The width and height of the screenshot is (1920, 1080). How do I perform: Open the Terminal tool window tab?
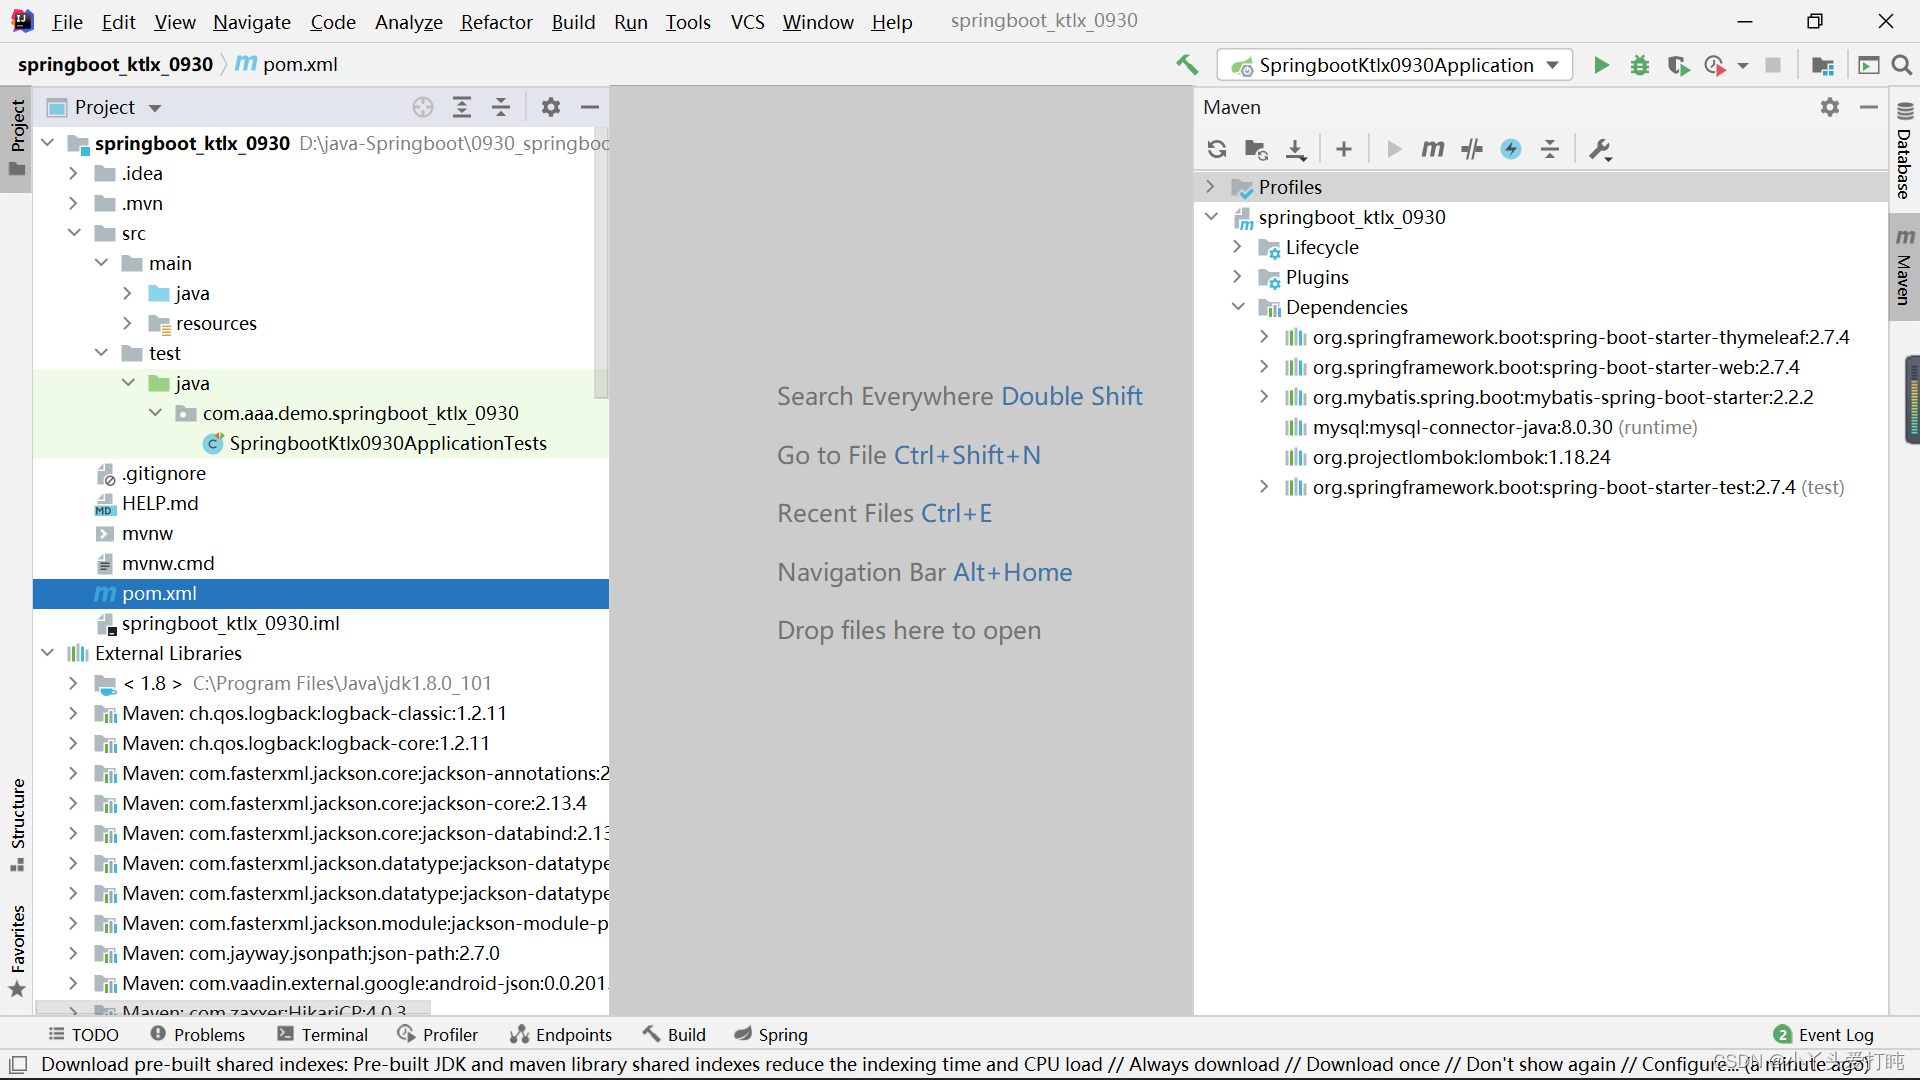(x=323, y=1034)
